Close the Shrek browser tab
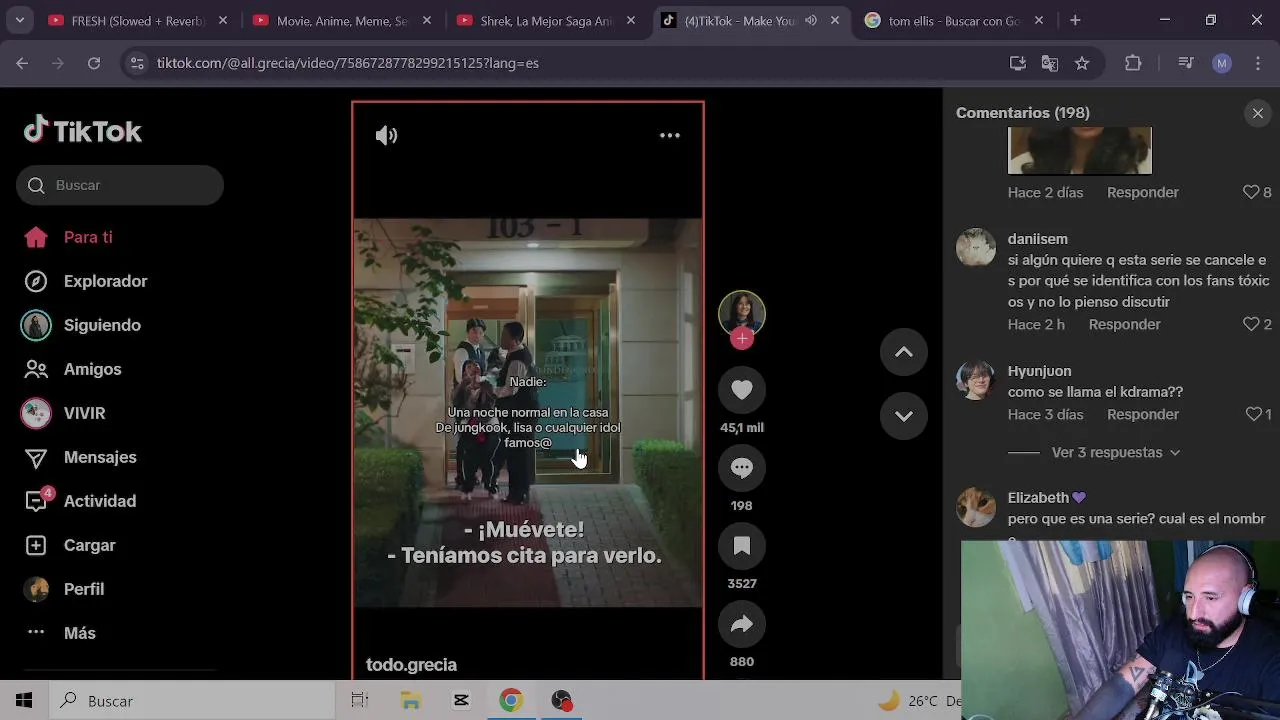Screen dimensions: 1280x720 tap(631, 20)
